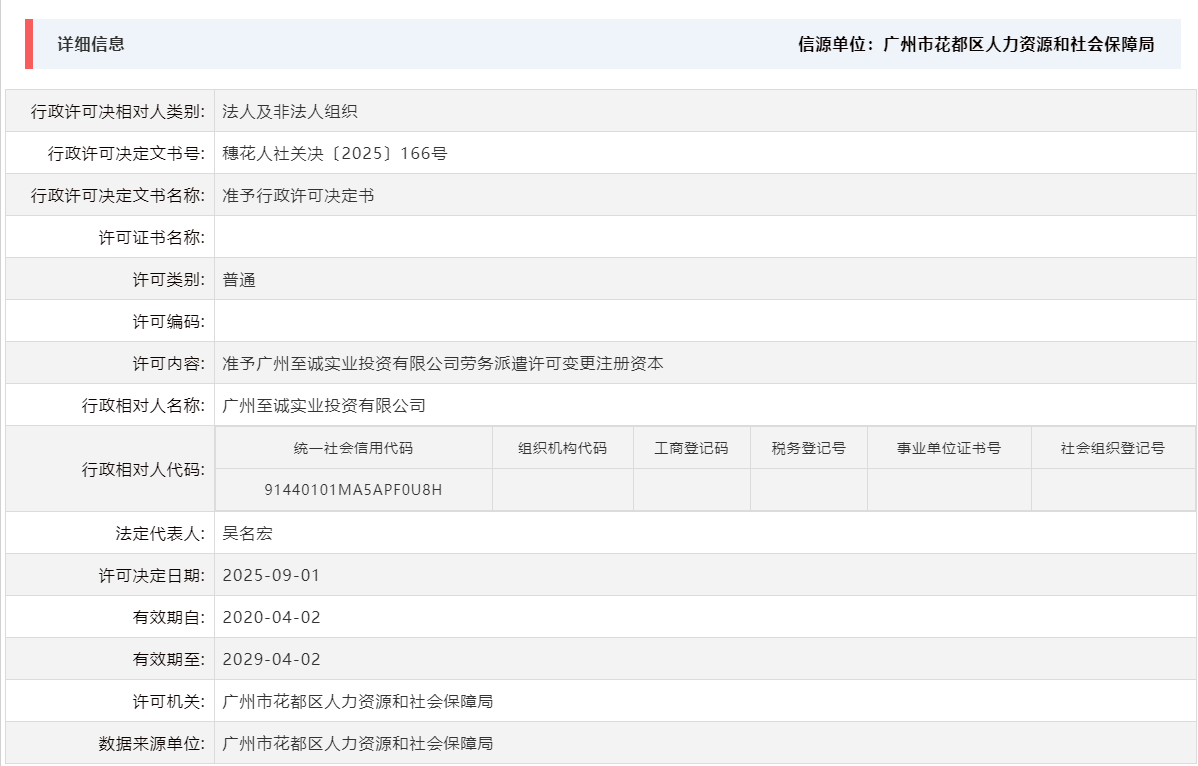Screen dimensions: 1198x766
Task: Click the 税务登记号 column header
Action: click(x=809, y=447)
